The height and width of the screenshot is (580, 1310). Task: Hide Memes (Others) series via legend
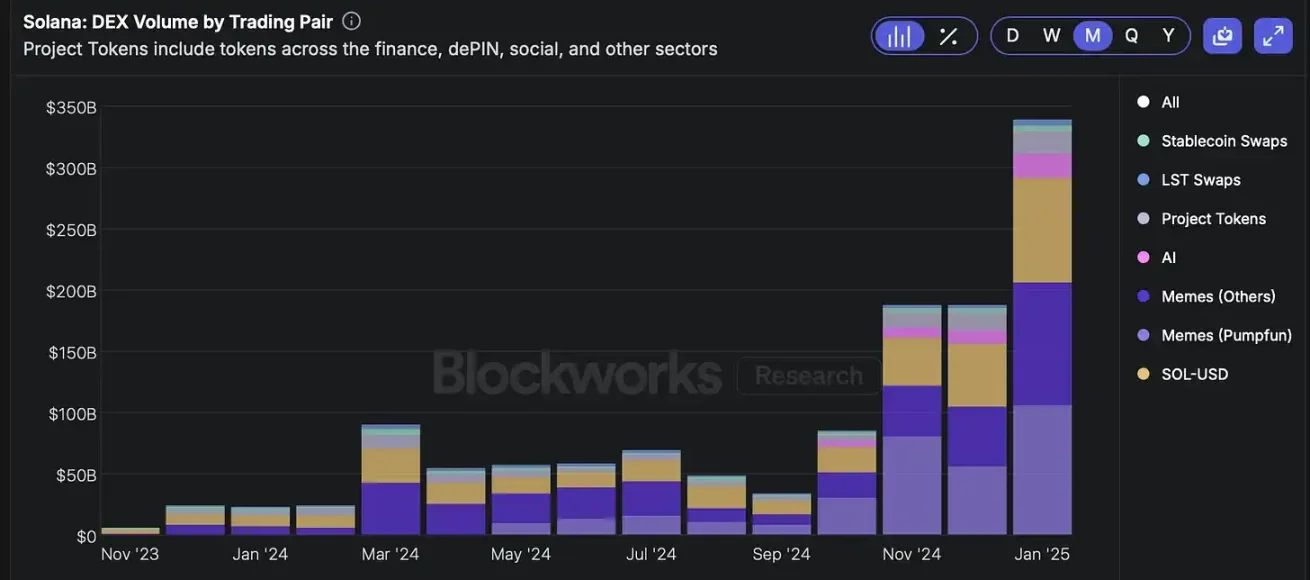coord(1218,297)
